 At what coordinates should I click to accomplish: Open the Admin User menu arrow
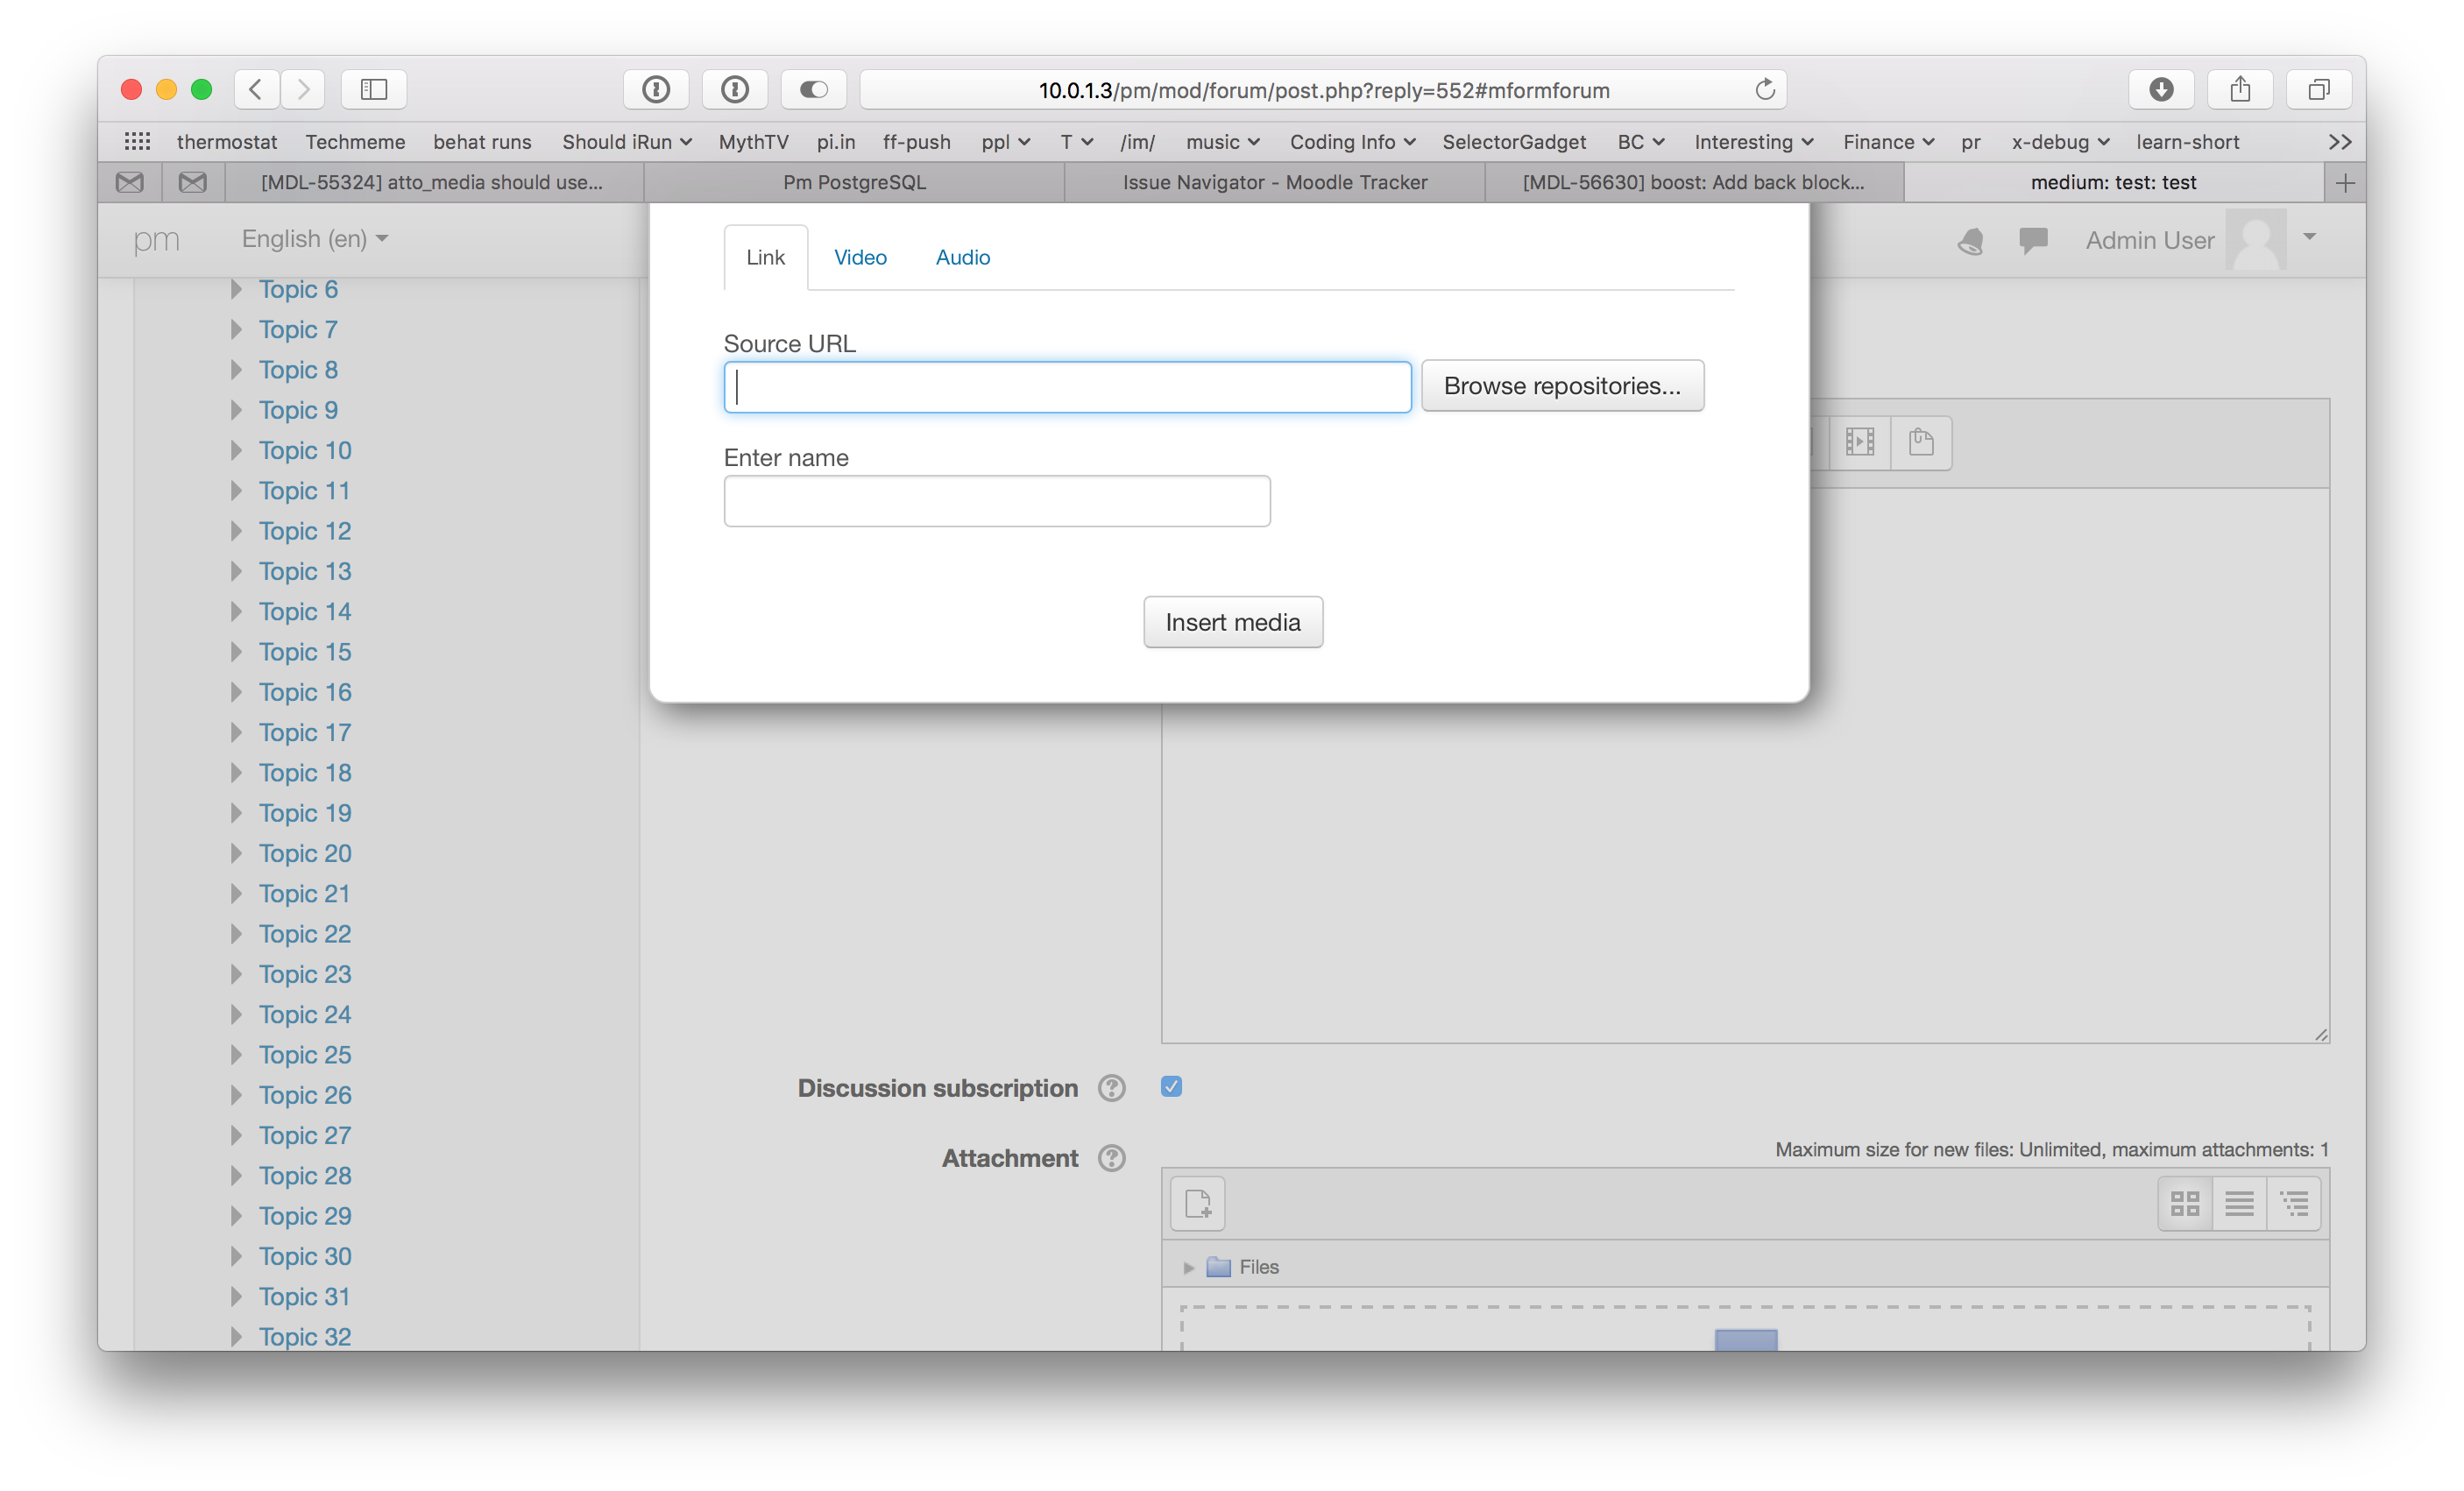pos(2309,237)
